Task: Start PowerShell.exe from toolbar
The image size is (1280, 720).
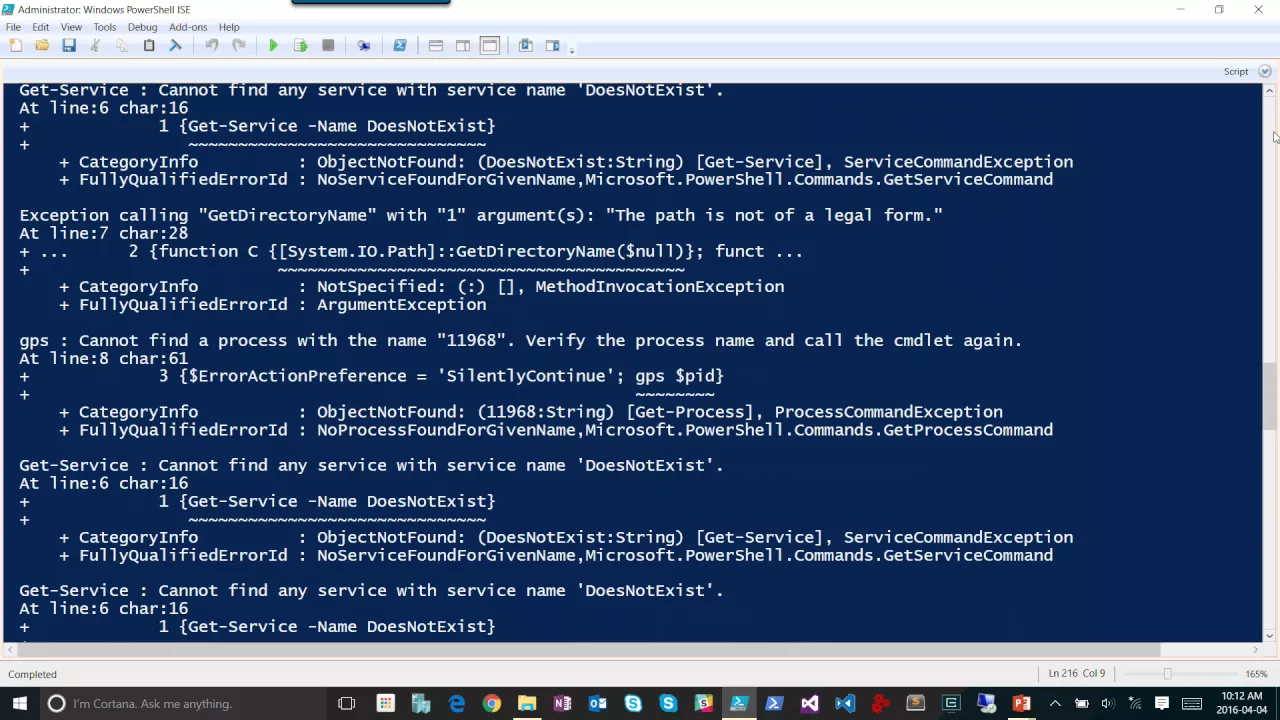Action: pyautogui.click(x=400, y=46)
